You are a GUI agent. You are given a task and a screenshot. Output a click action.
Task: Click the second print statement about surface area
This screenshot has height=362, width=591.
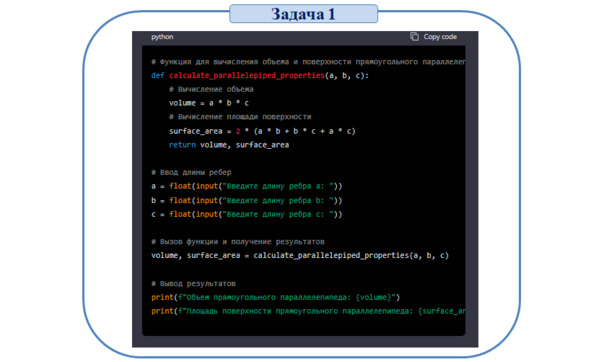click(x=308, y=311)
